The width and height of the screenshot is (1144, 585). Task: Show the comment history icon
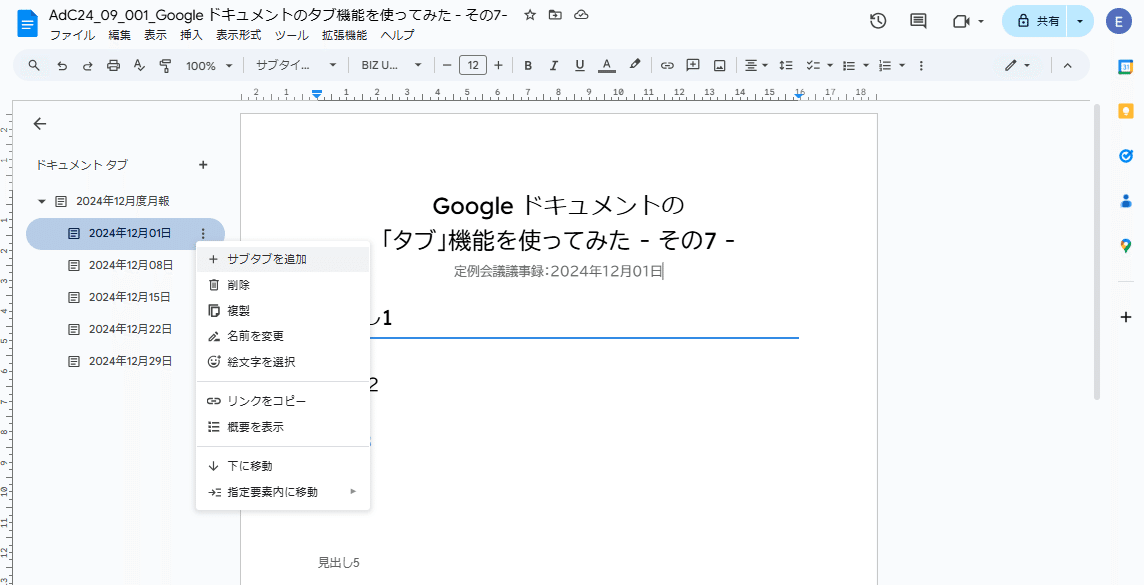click(919, 21)
